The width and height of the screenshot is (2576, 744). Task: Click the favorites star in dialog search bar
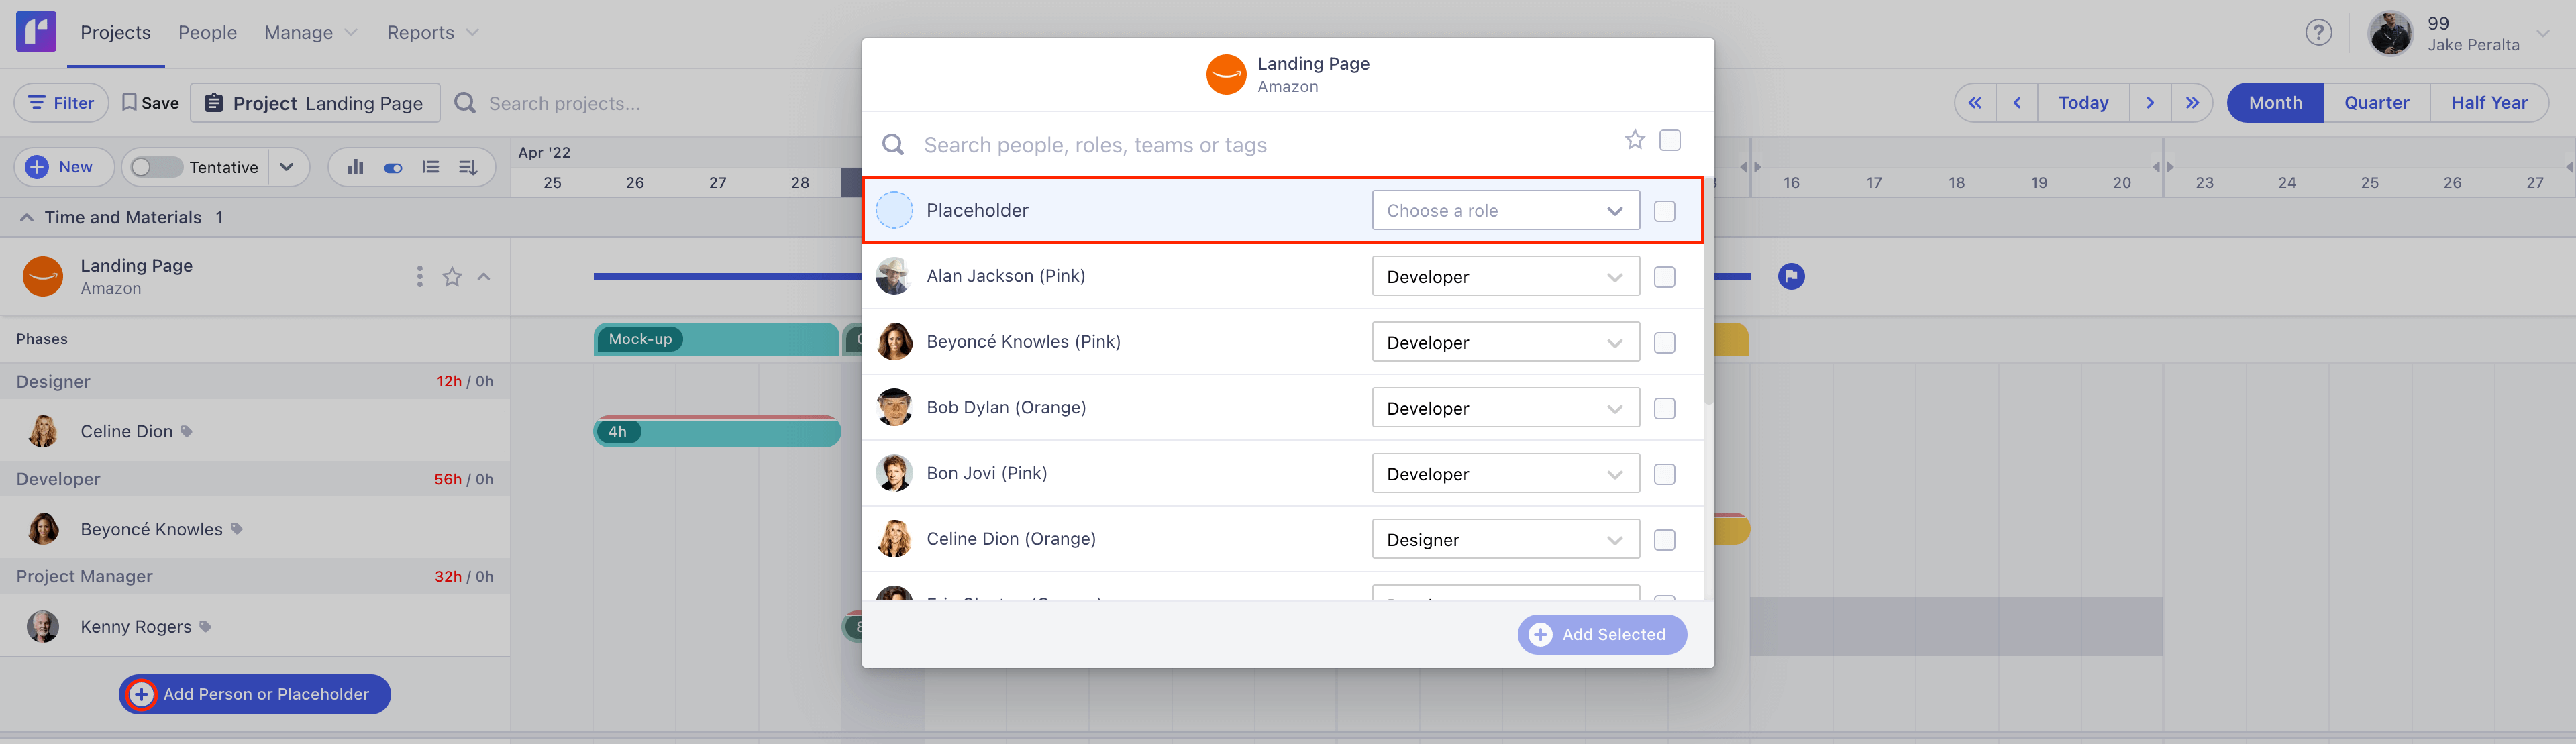1634,140
